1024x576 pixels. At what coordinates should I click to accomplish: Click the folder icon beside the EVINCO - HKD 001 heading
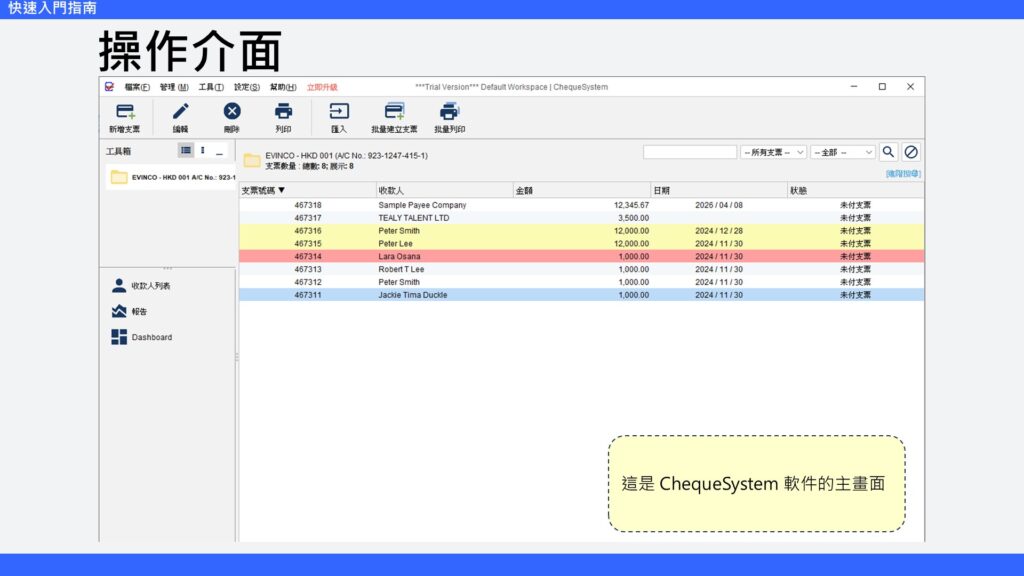252,160
